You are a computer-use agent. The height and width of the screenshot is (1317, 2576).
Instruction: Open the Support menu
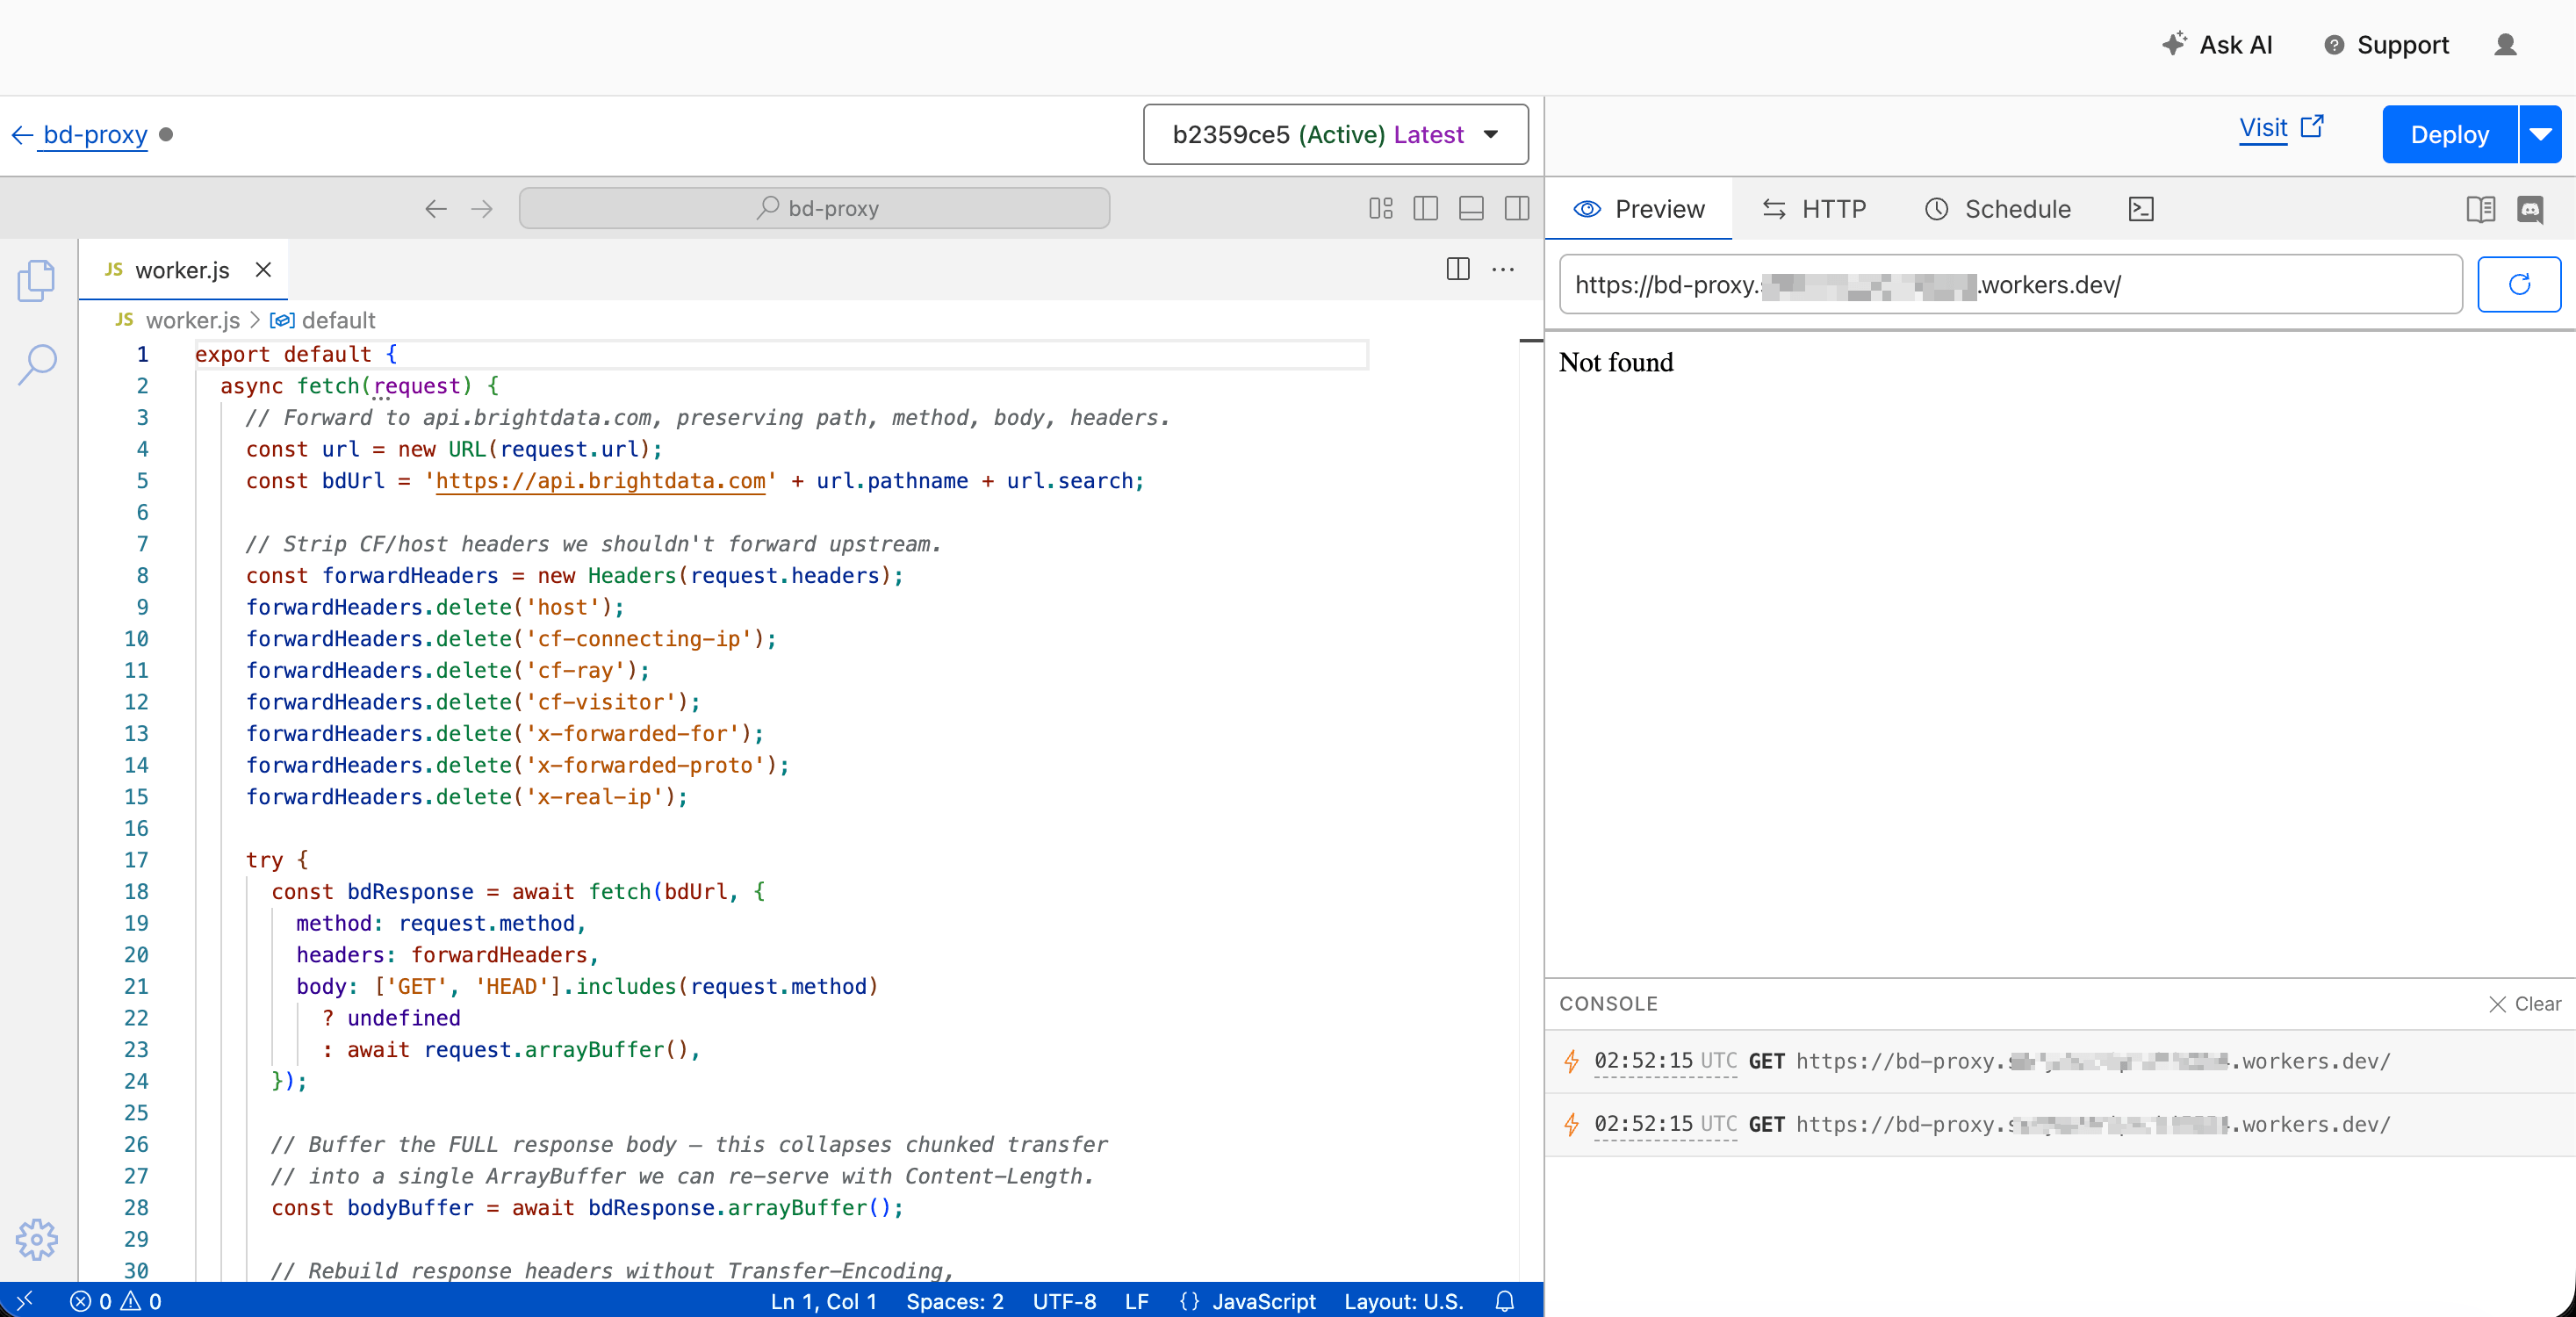(2387, 45)
